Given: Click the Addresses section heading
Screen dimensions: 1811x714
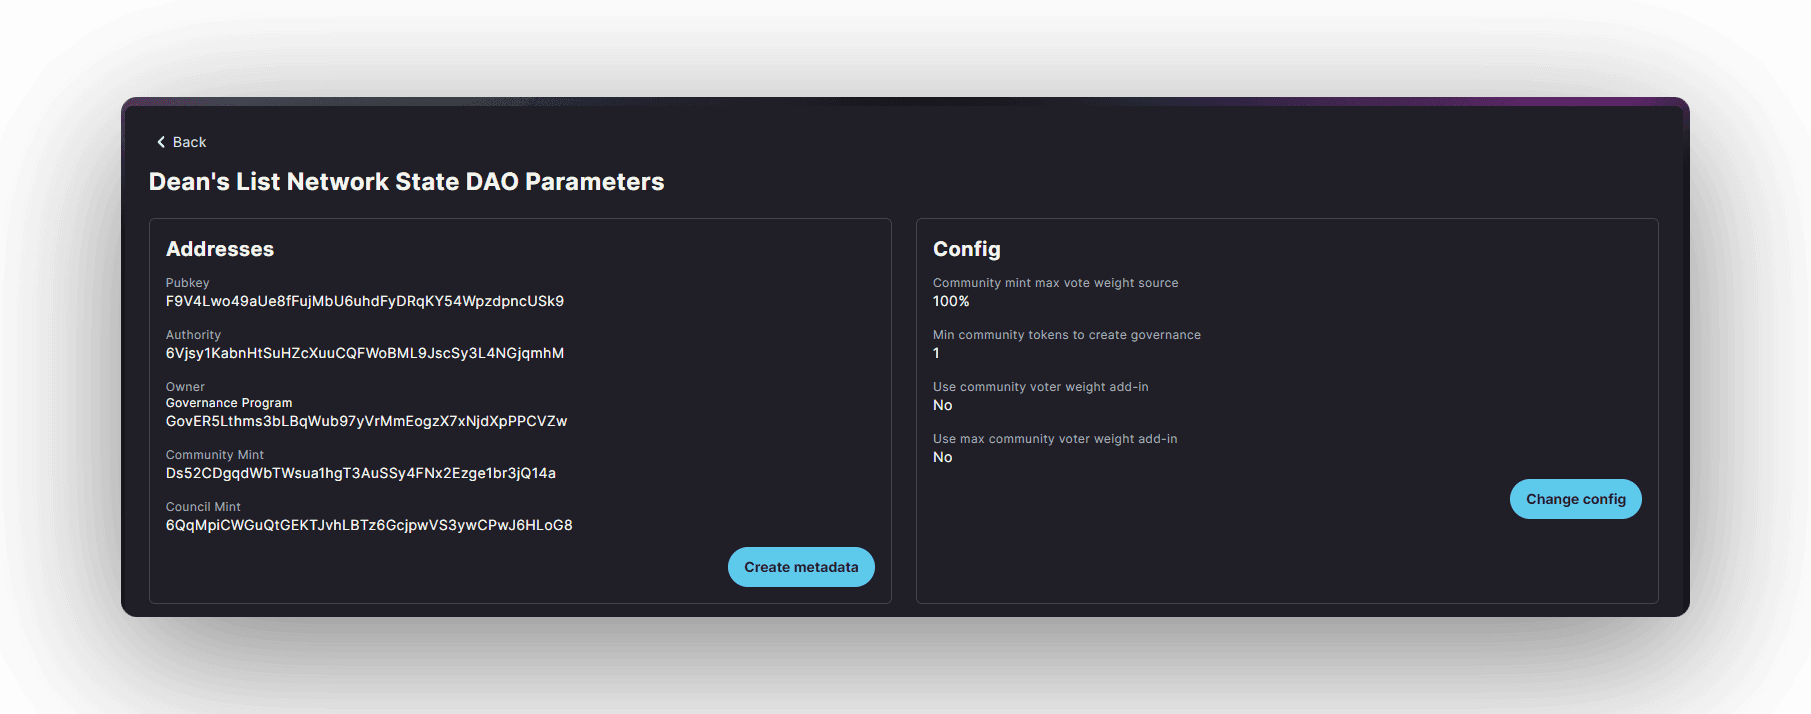Looking at the screenshot, I should pos(219,249).
